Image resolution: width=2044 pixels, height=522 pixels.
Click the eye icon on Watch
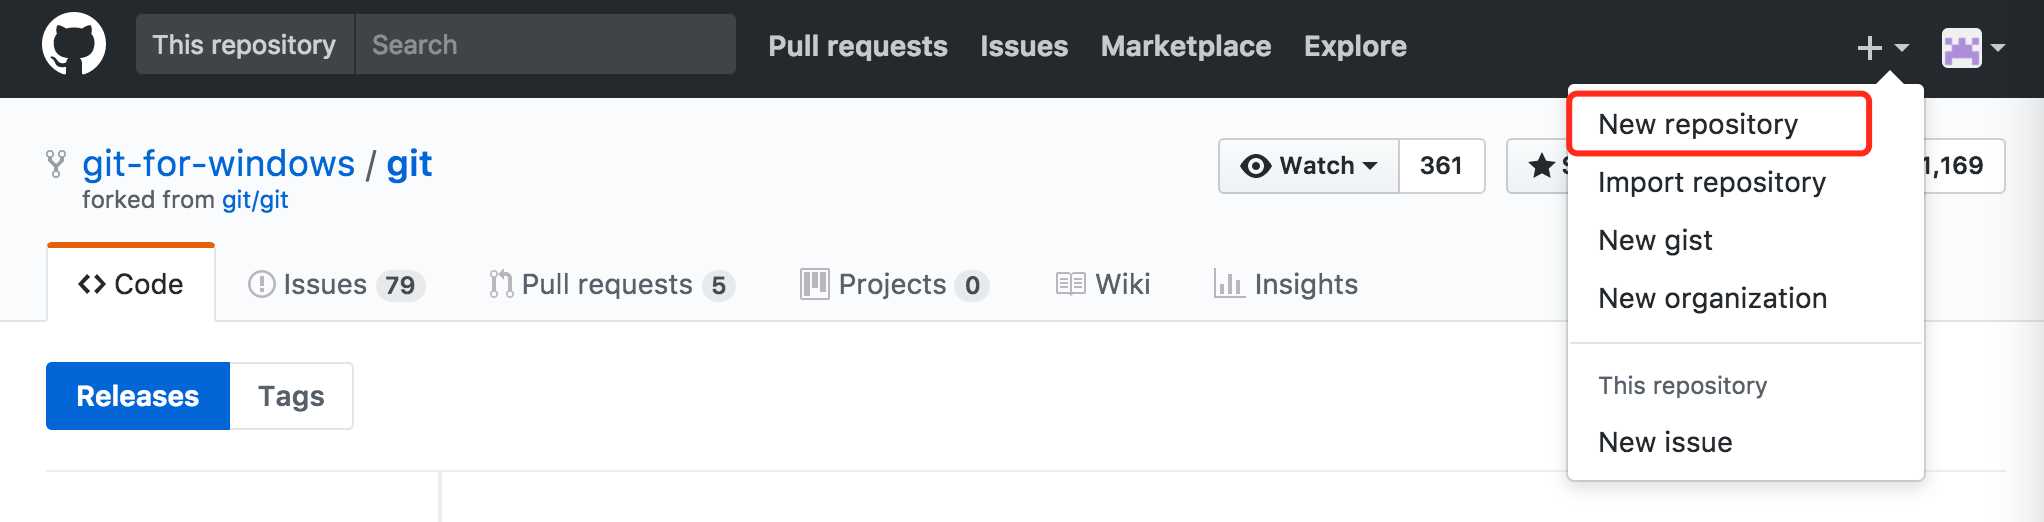click(x=1255, y=166)
